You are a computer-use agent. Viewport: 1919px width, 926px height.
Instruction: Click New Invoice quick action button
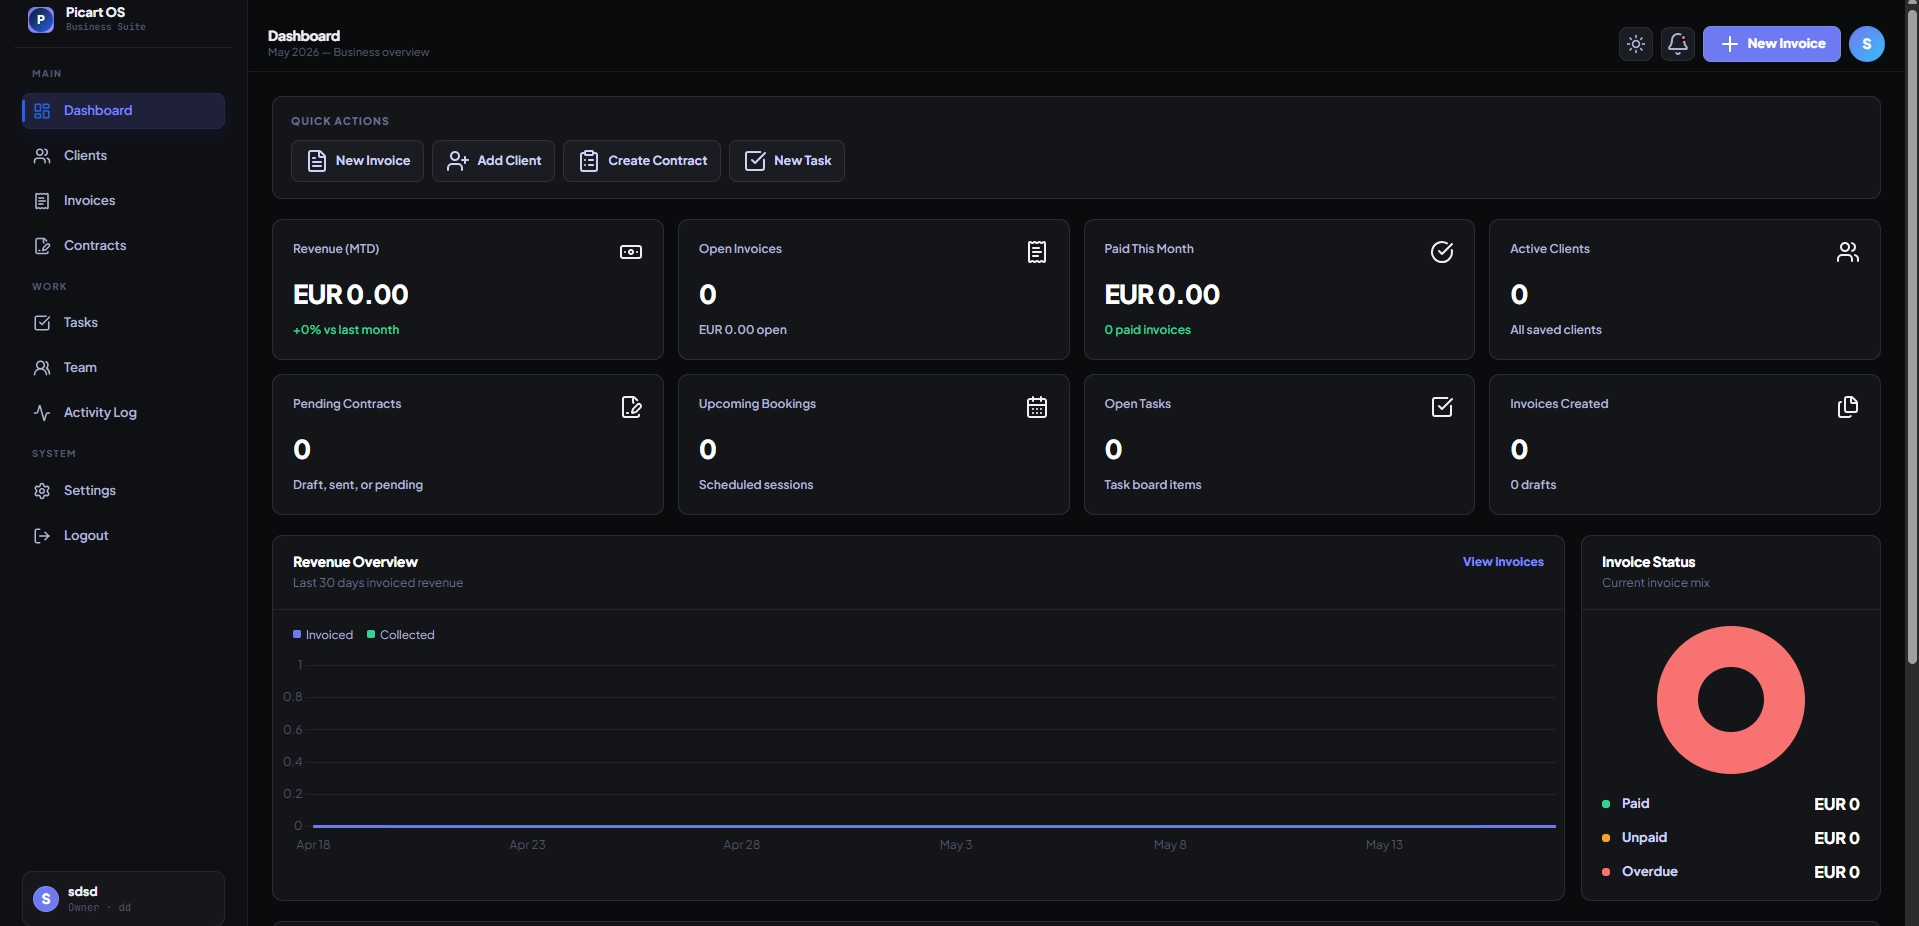click(x=357, y=161)
